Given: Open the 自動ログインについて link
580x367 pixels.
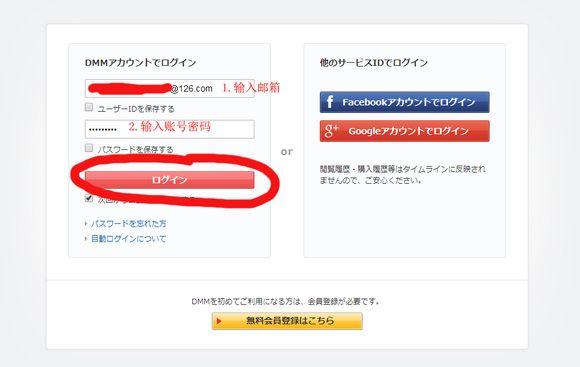Looking at the screenshot, I should [129, 239].
